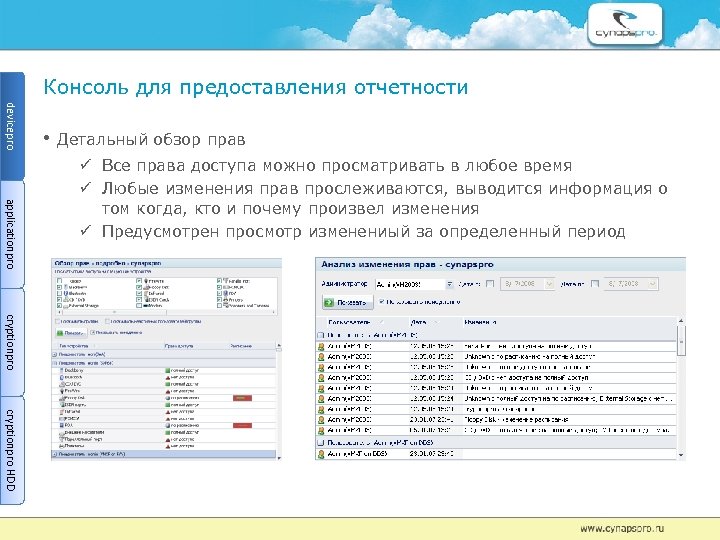This screenshot has width=720, height=540.
Task: Open the www.cynapspro.ru link
Action: click(622, 529)
